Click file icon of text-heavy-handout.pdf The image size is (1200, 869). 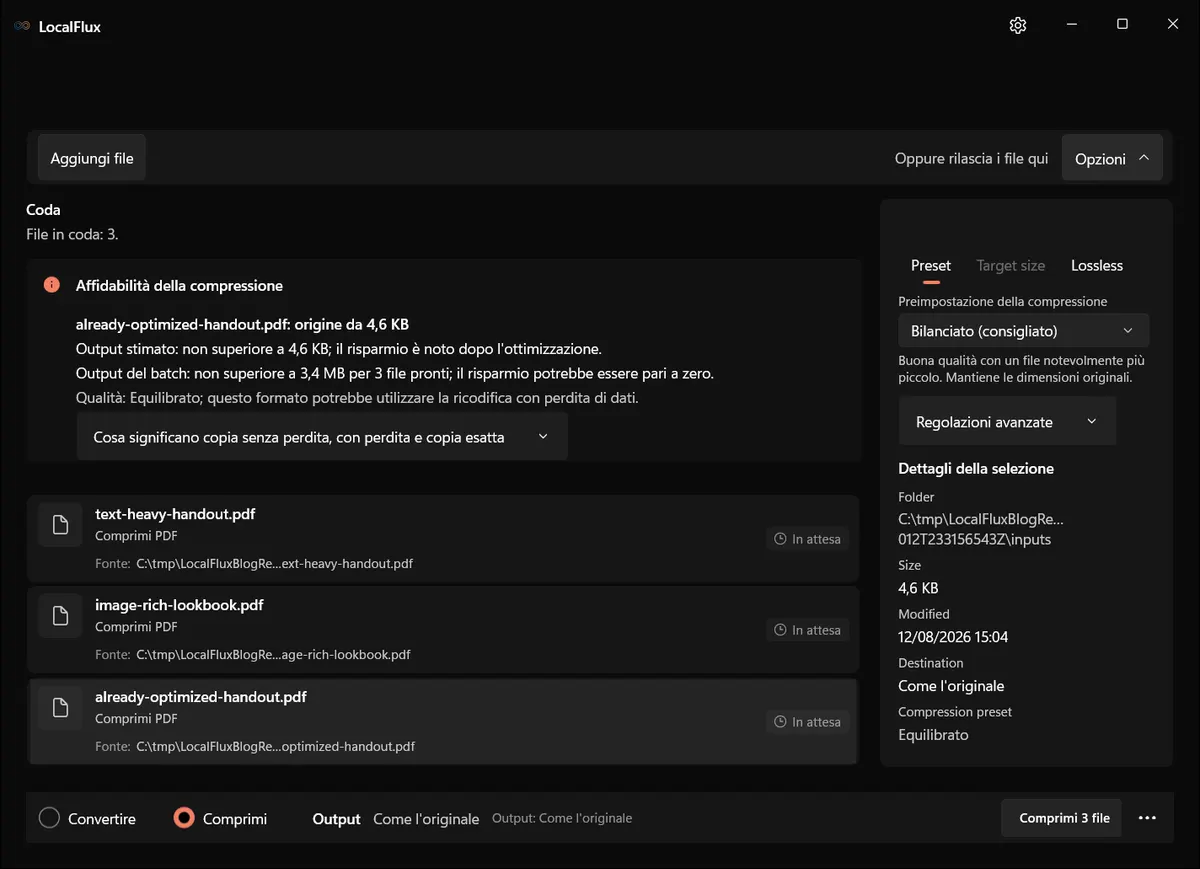(60, 525)
